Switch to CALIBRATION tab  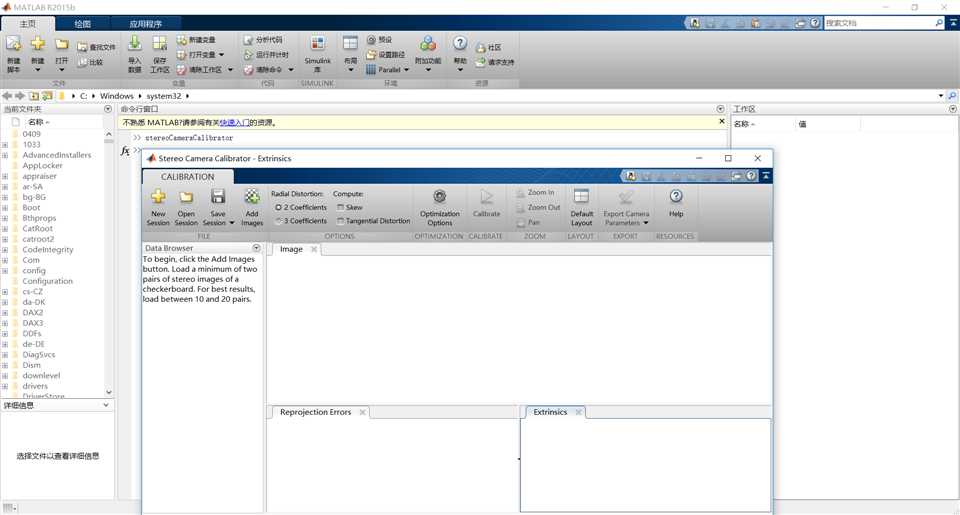click(187, 177)
